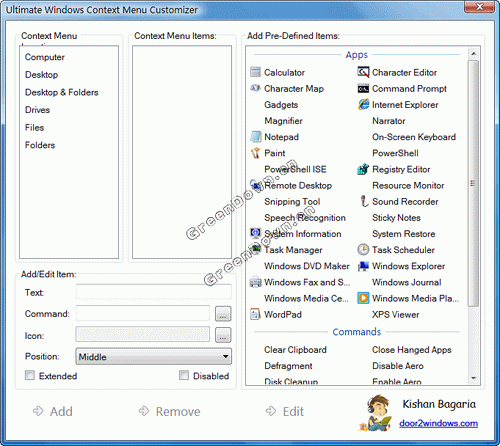The width and height of the screenshot is (500, 446).
Task: Click the Task Manager icon
Action: click(256, 249)
